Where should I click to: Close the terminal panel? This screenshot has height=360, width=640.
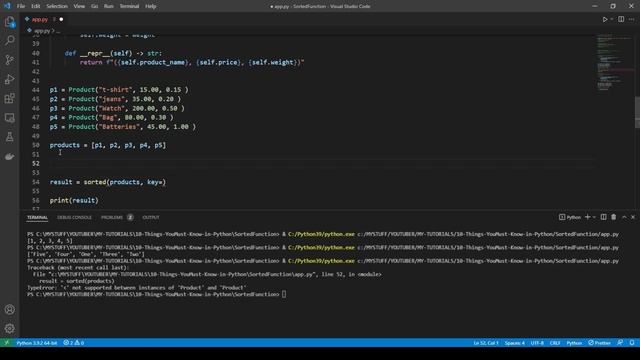tap(633, 217)
